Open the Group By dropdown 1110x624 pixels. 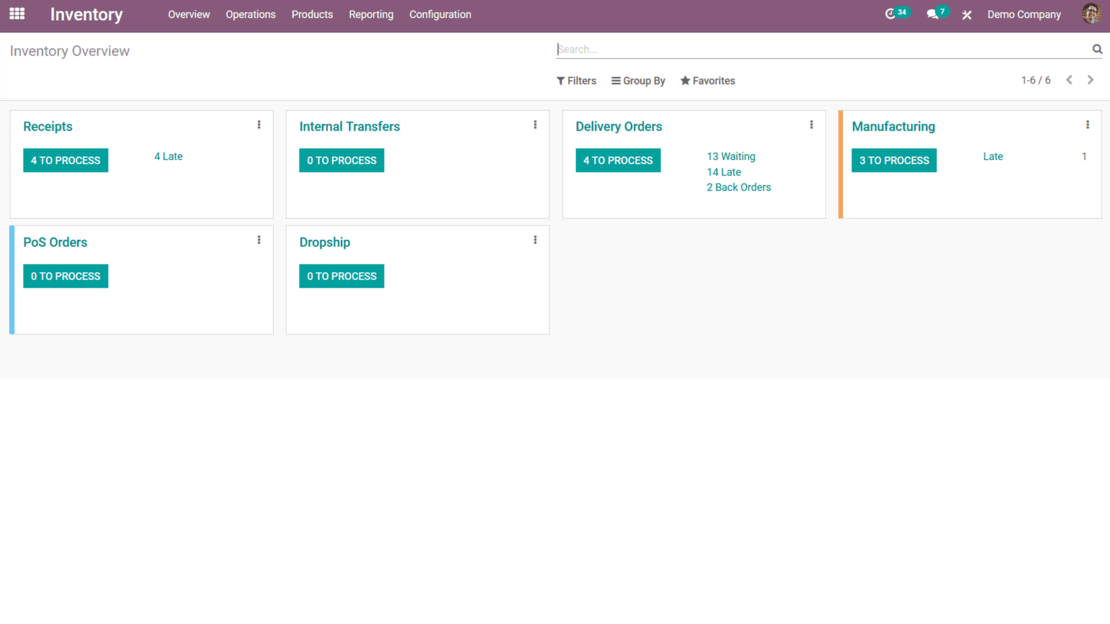638,80
